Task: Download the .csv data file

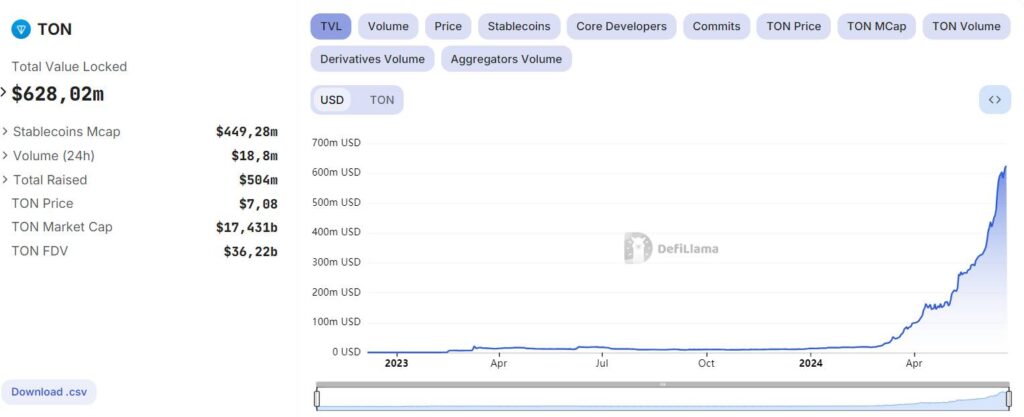Action: click(49, 392)
